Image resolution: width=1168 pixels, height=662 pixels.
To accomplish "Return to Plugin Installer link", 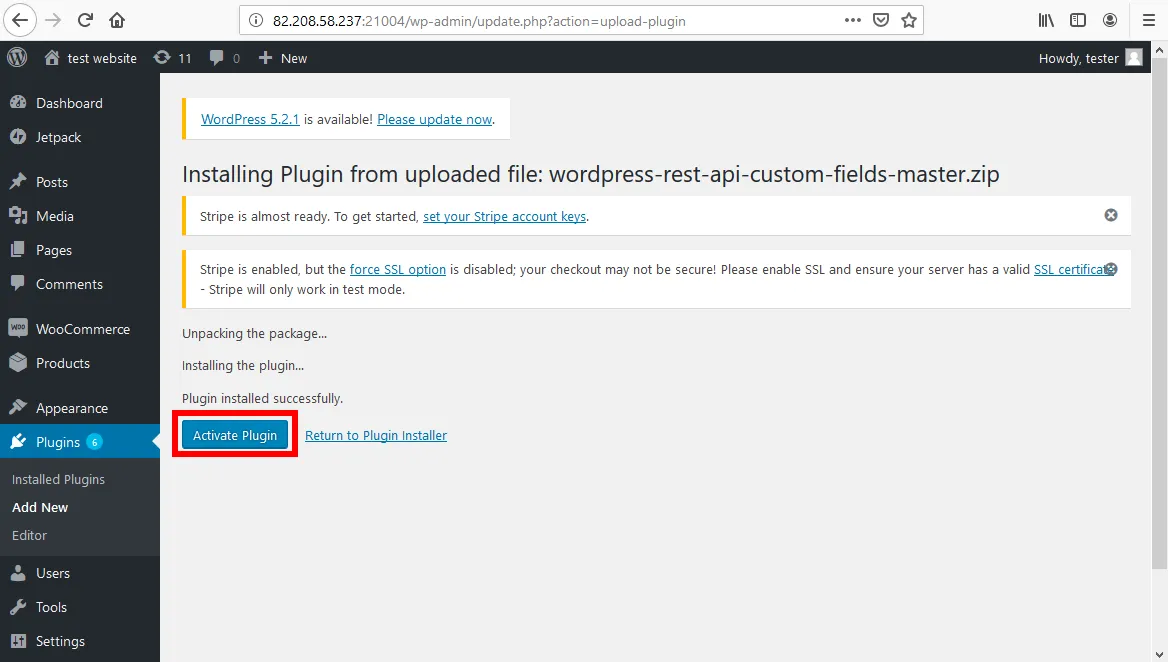I will (x=376, y=436).
